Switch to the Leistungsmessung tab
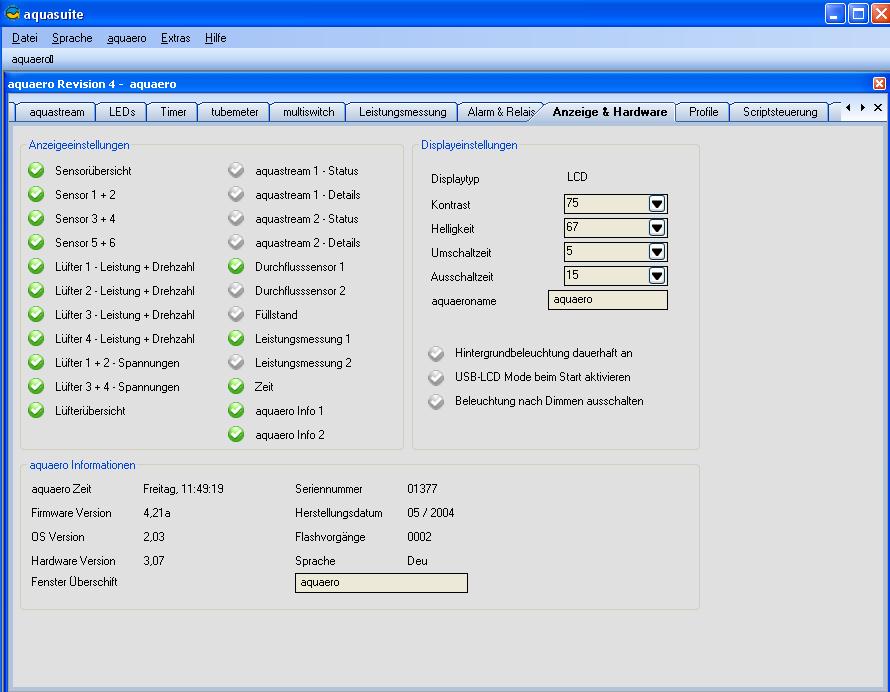The image size is (890, 692). (402, 112)
